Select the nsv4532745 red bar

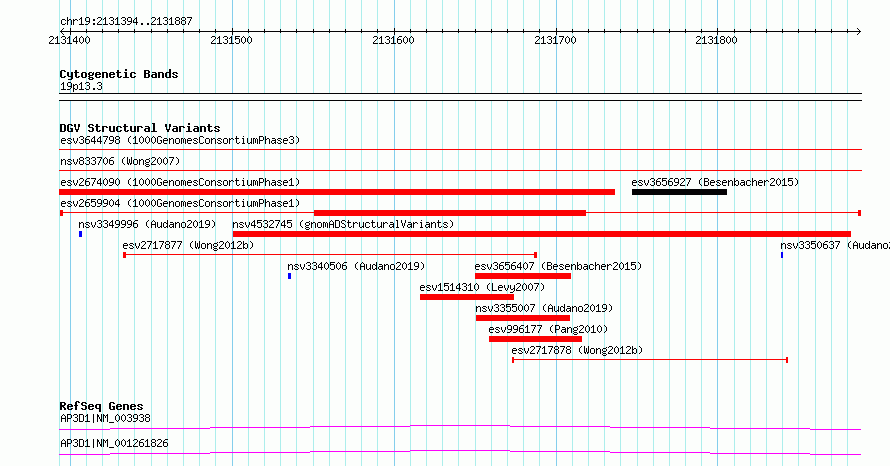click(542, 234)
